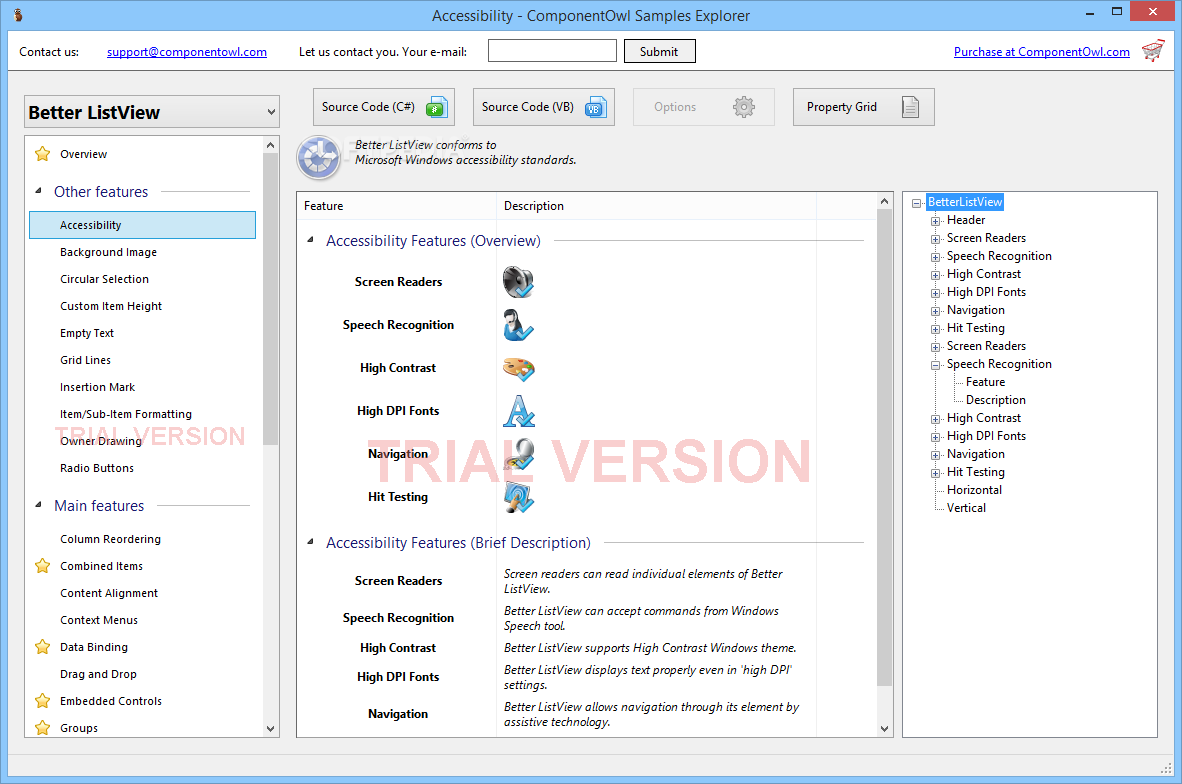Viewport: 1182px width, 784px height.
Task: Click the accessibility circular icon near the description
Action: tap(319, 157)
